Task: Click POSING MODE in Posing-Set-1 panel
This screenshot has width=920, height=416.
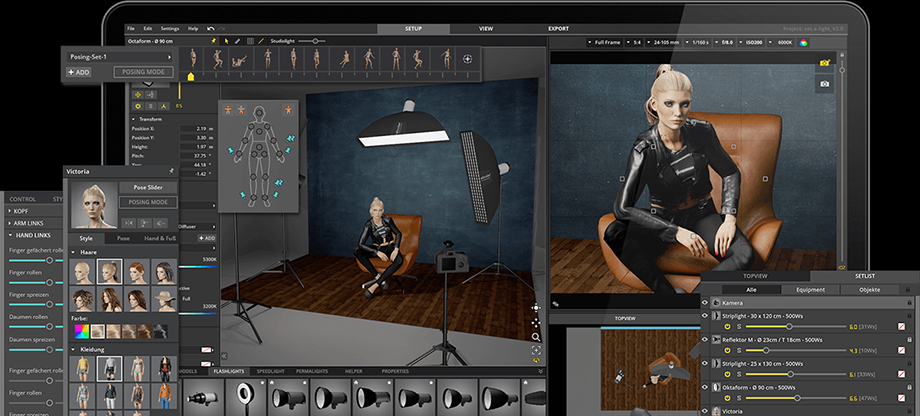Action: (x=144, y=72)
